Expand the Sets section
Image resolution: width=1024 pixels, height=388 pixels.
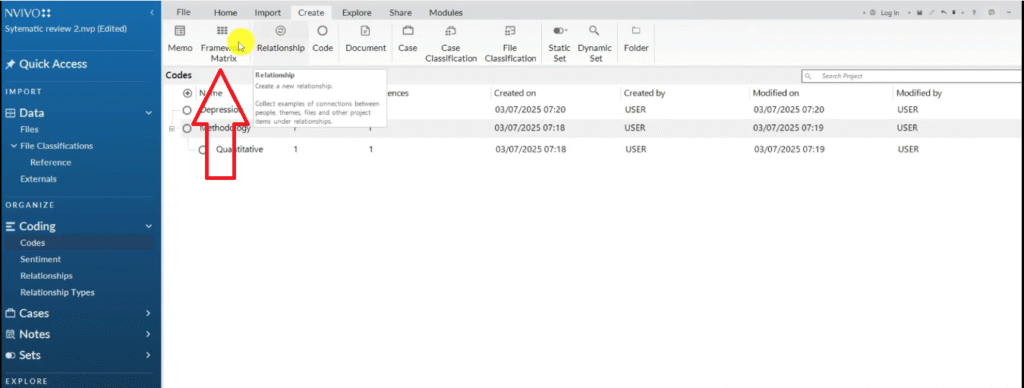point(148,355)
